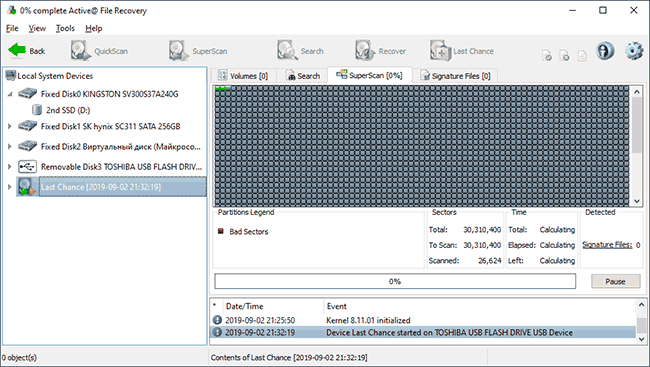
Task: Open the Help menu
Action: coord(94,28)
